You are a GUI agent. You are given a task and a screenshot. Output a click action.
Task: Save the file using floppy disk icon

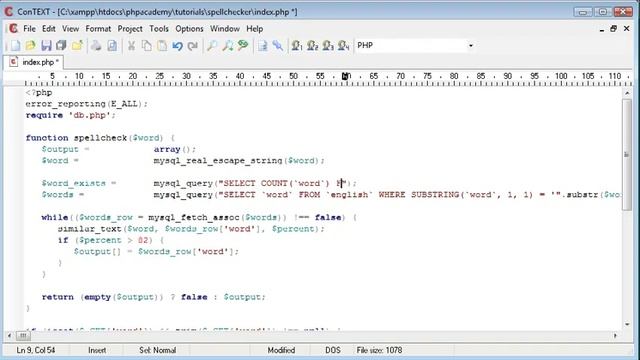click(x=46, y=45)
